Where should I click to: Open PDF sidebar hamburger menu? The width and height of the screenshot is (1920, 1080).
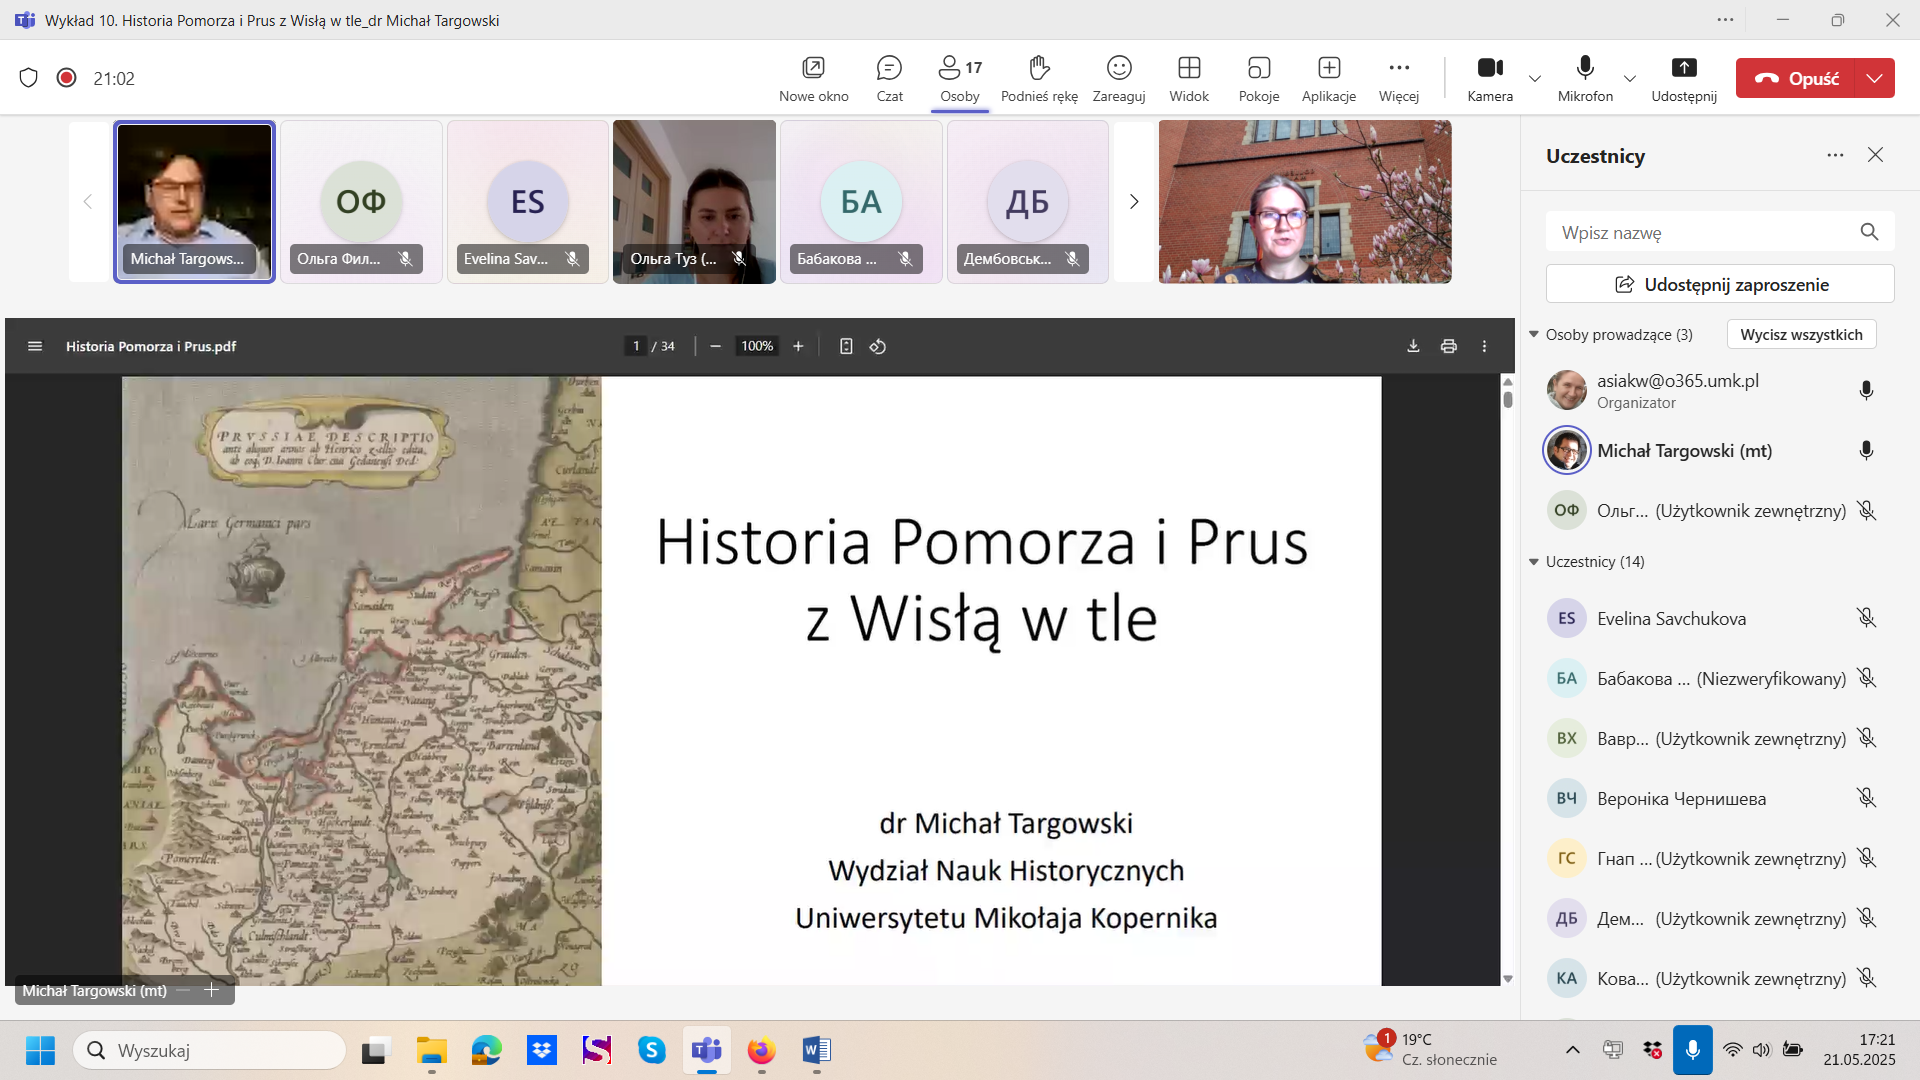35,346
